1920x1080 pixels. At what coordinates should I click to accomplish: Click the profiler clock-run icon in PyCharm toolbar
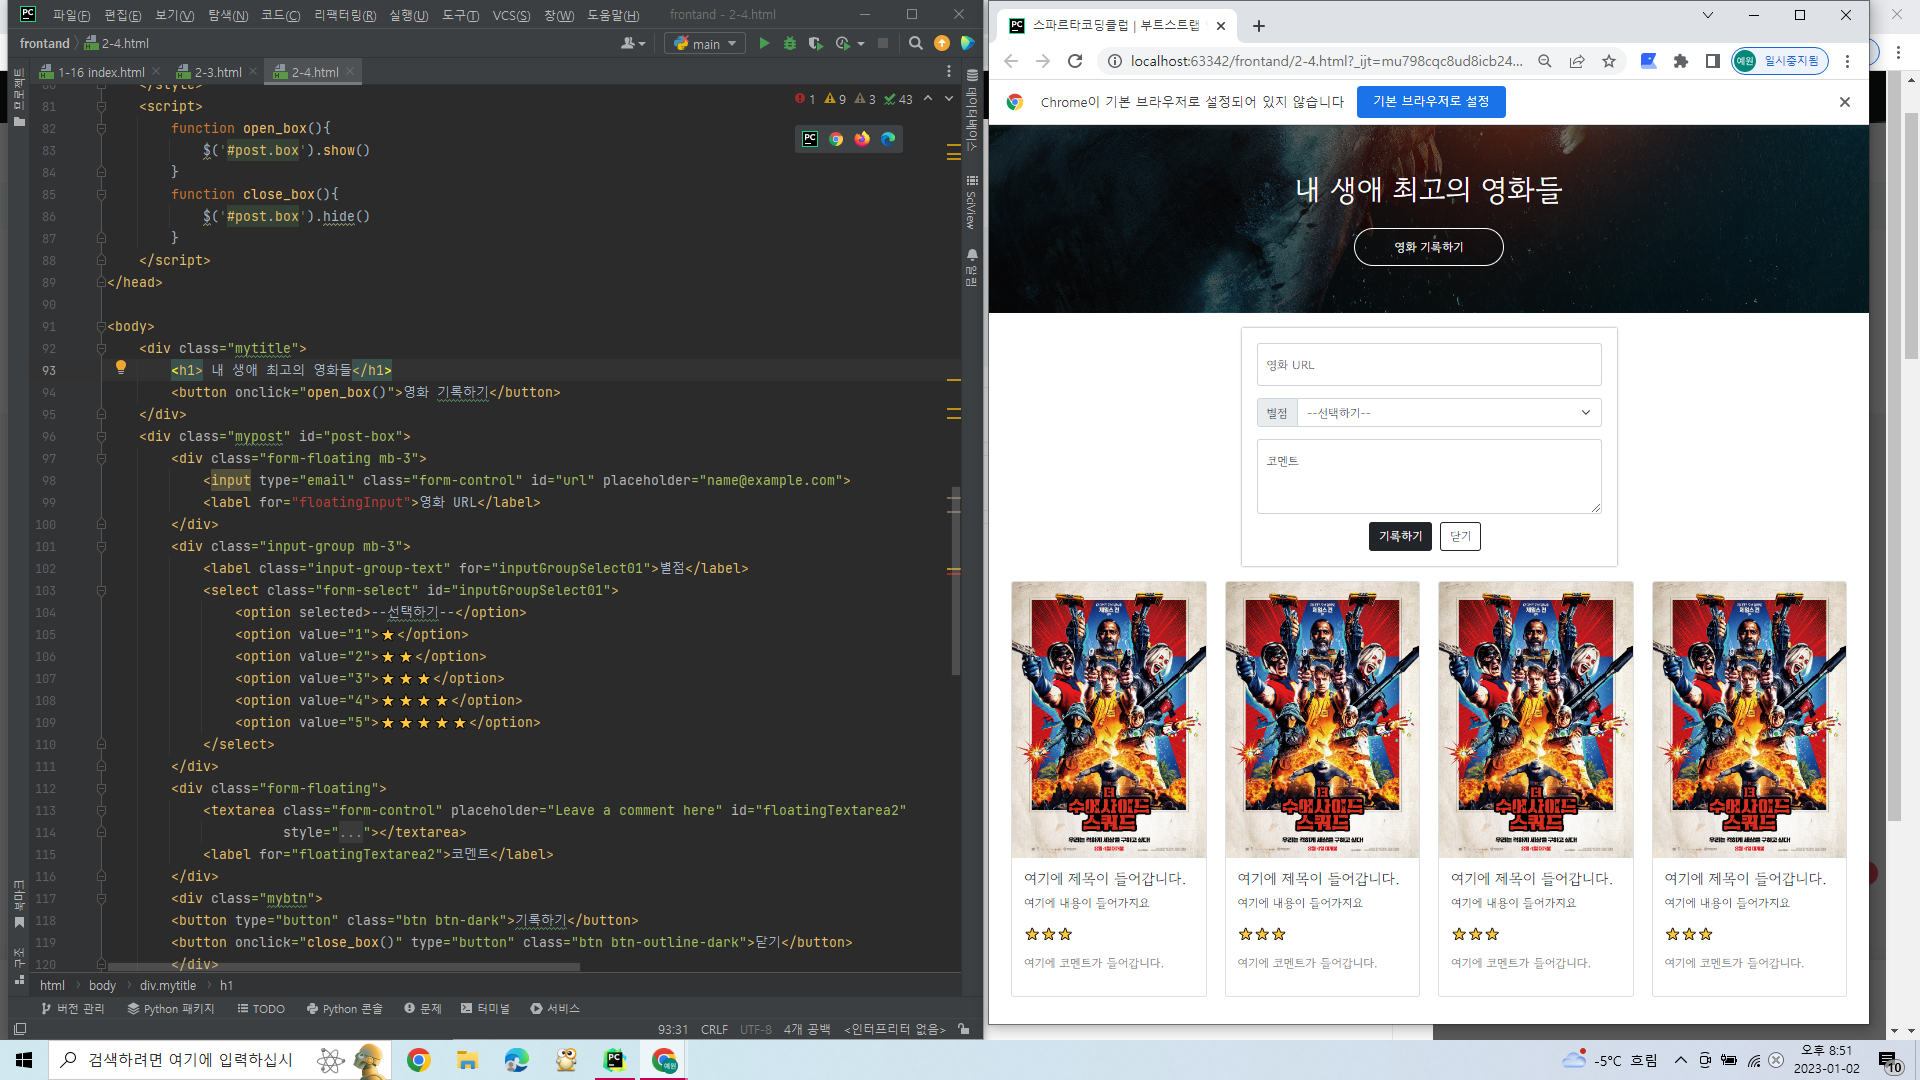842,43
